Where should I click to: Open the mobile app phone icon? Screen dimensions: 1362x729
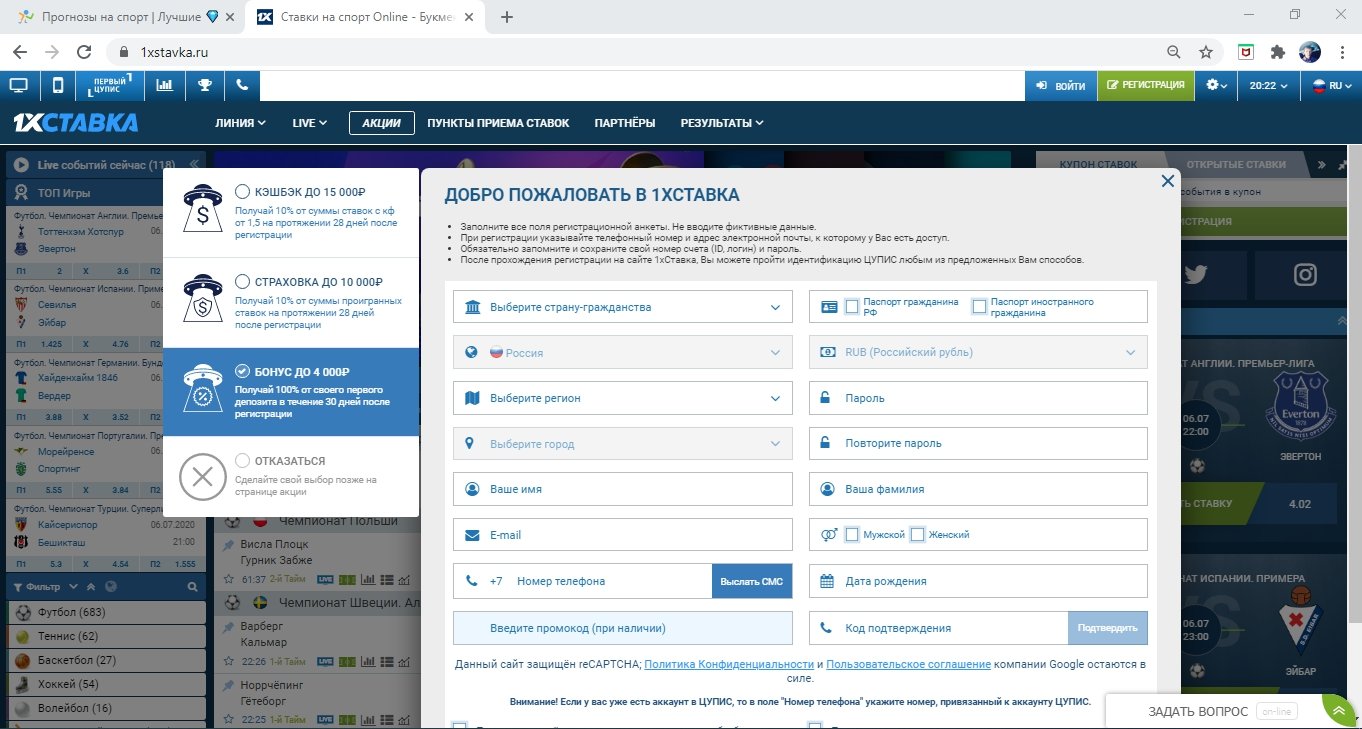[58, 85]
